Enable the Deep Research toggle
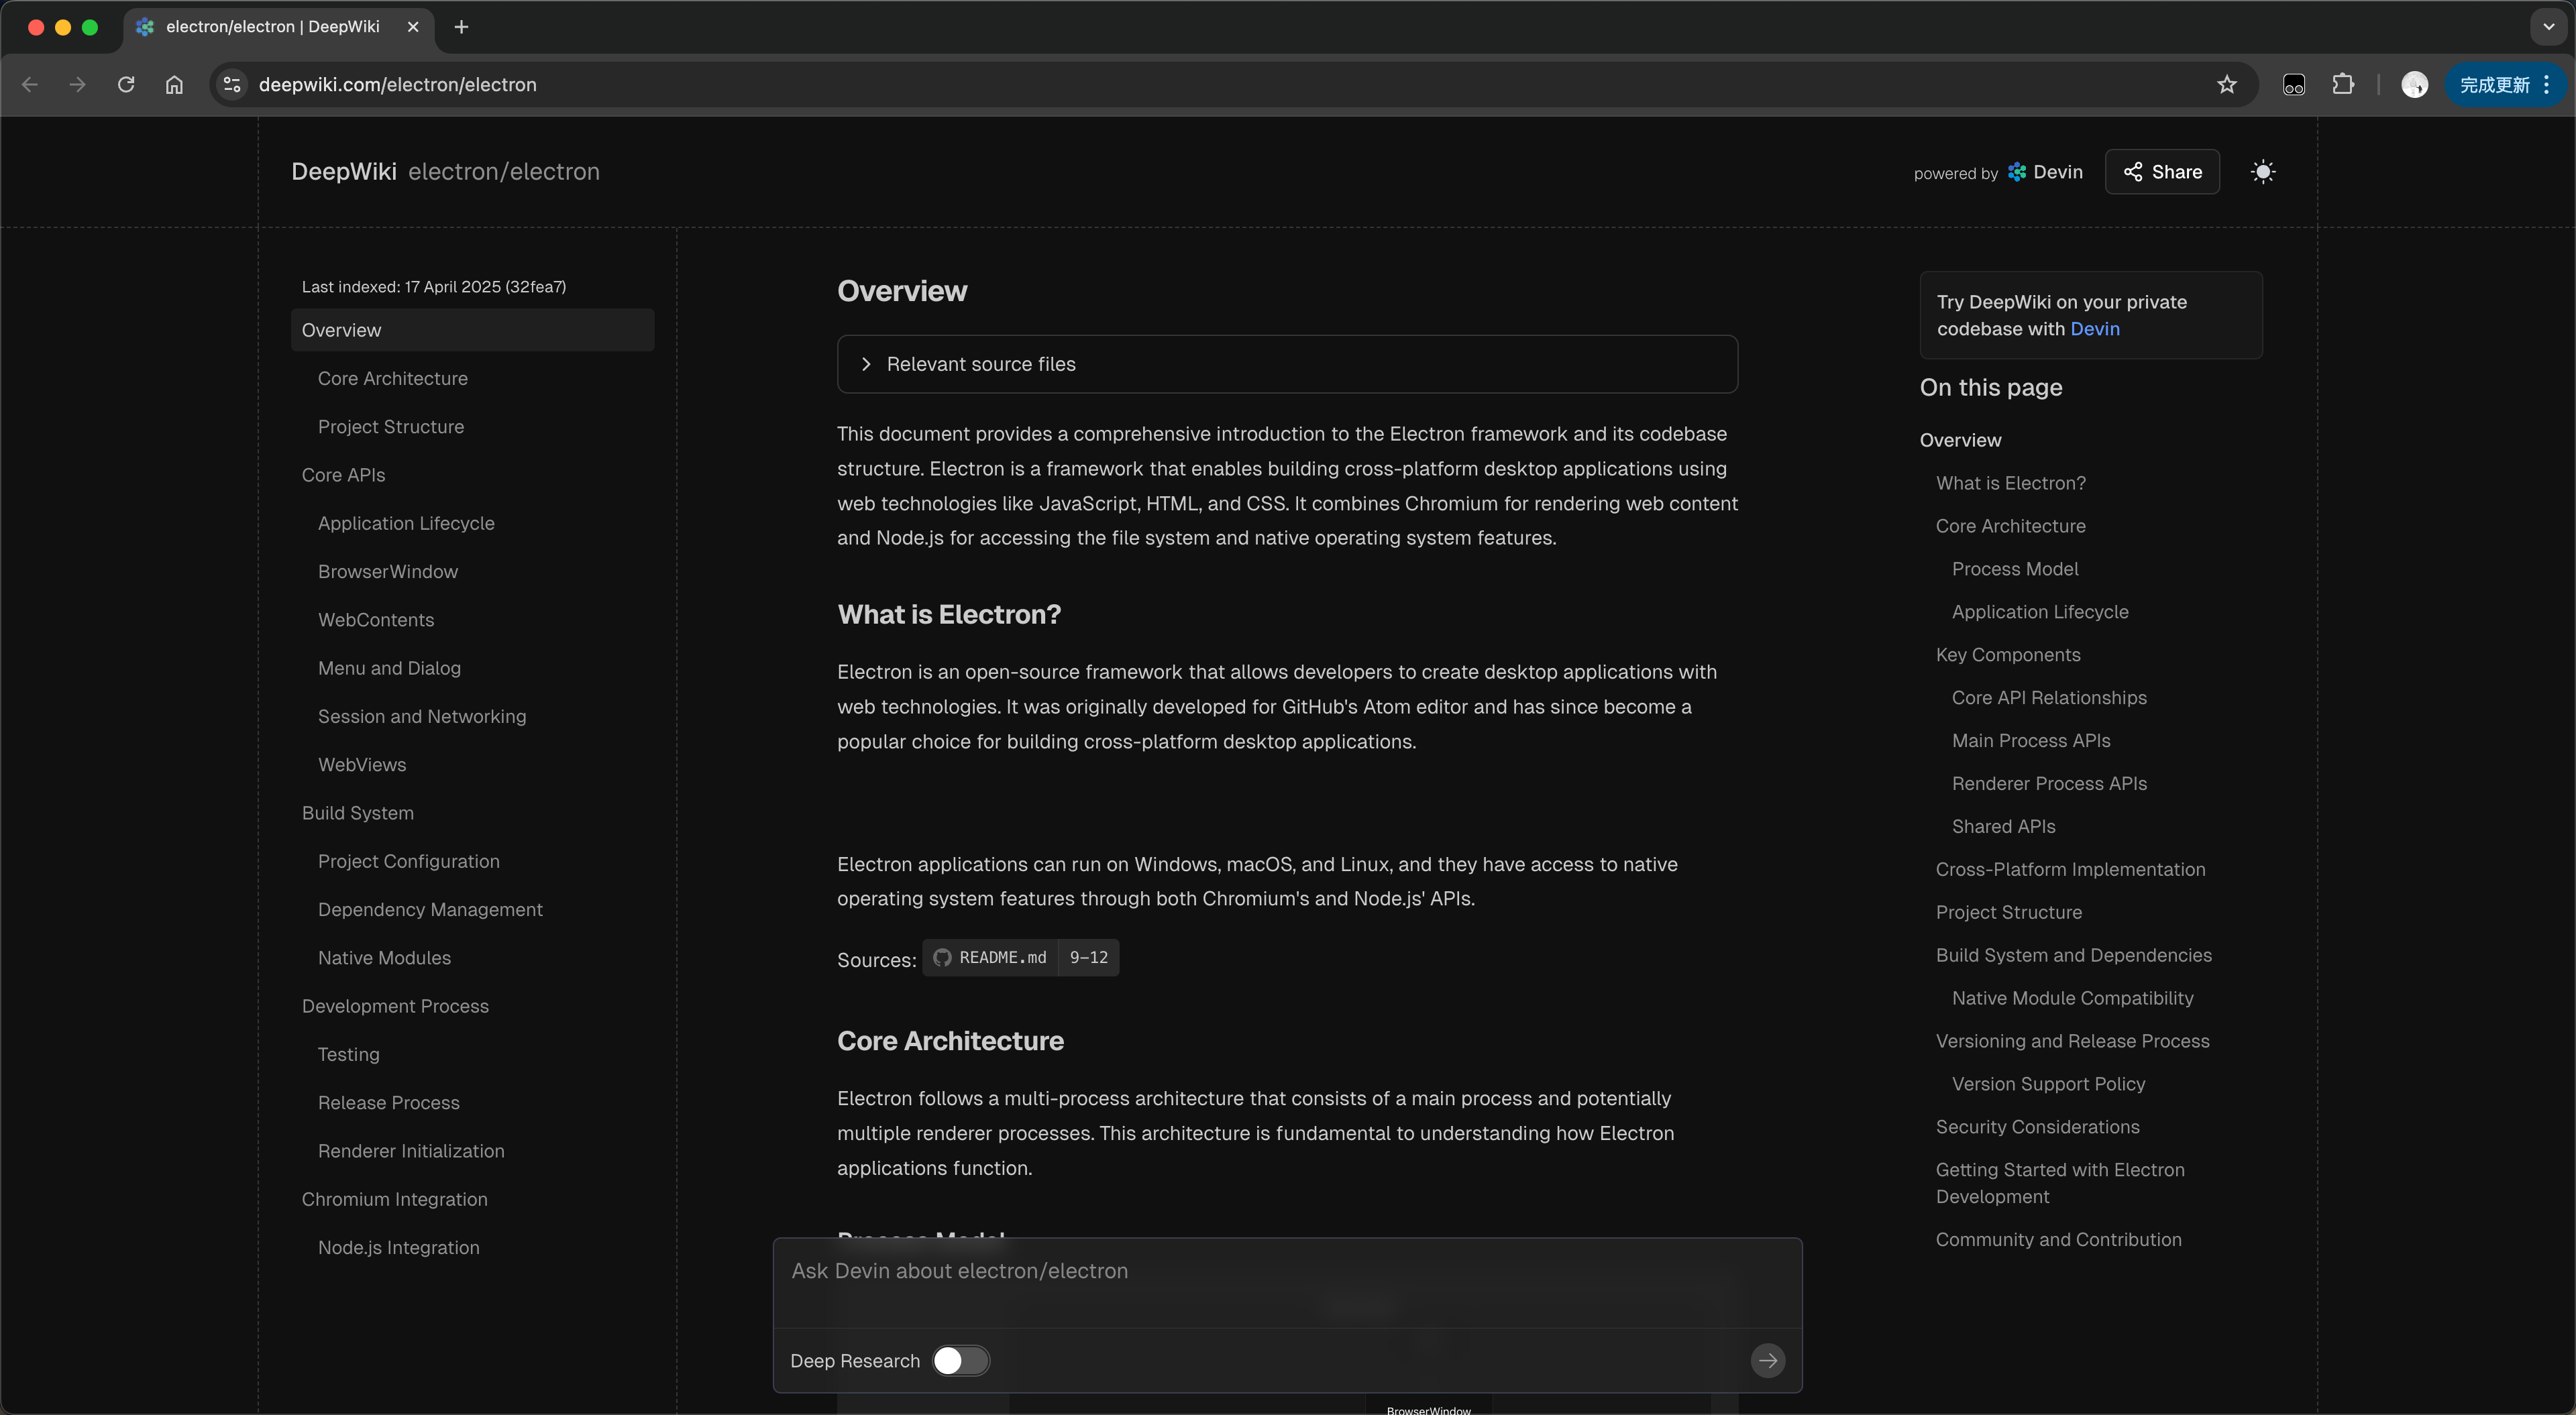The height and width of the screenshot is (1415, 2576). coord(960,1360)
